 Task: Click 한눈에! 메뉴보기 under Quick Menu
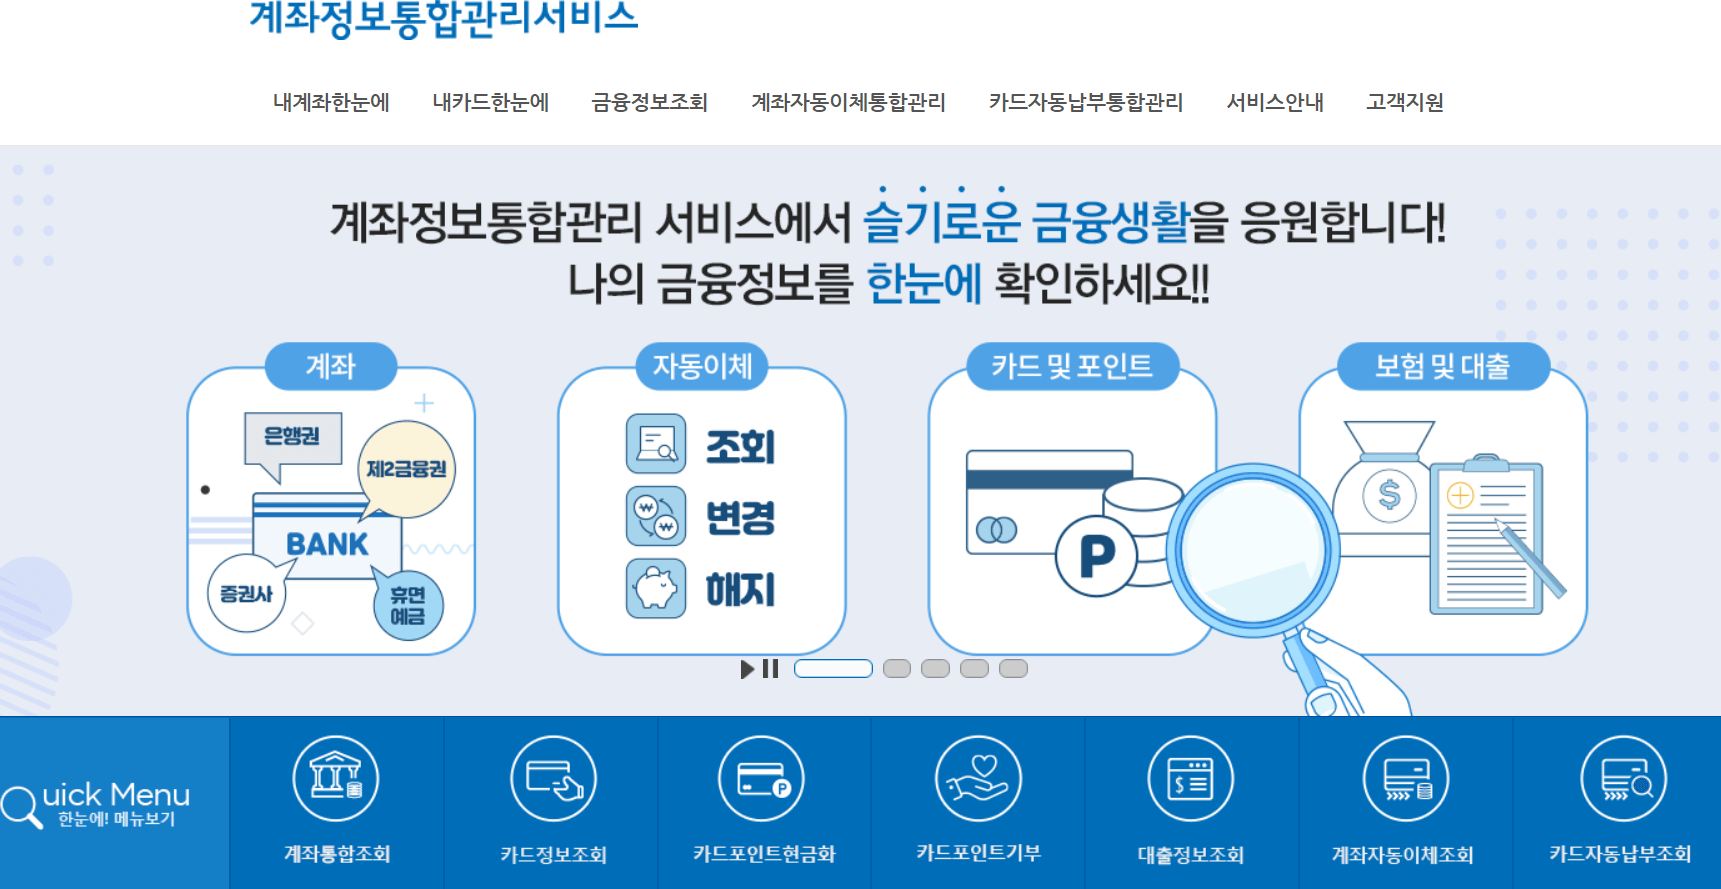(x=116, y=819)
